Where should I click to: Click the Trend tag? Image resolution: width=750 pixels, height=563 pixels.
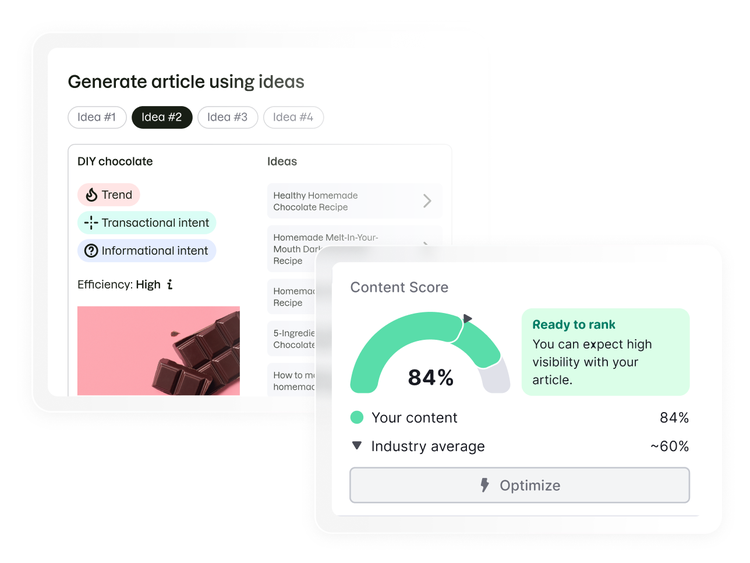[109, 195]
